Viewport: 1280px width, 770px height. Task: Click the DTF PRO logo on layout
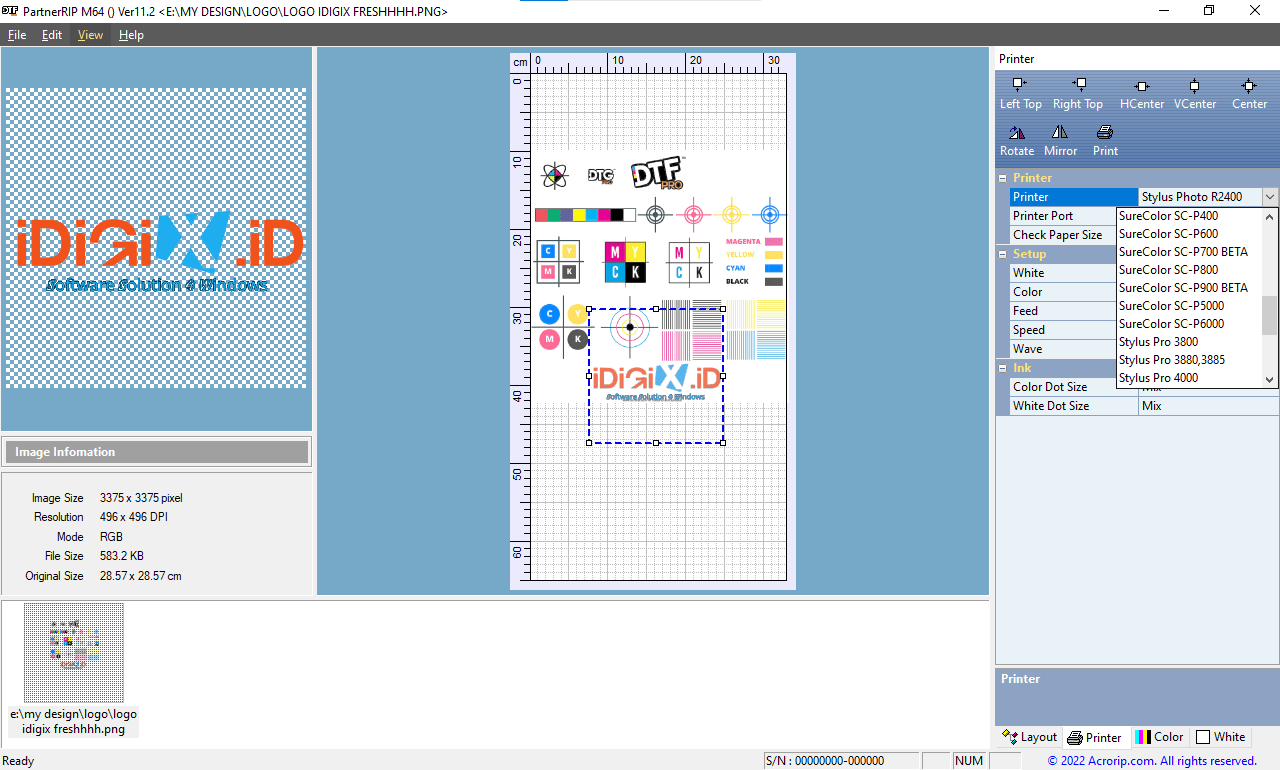click(x=657, y=174)
